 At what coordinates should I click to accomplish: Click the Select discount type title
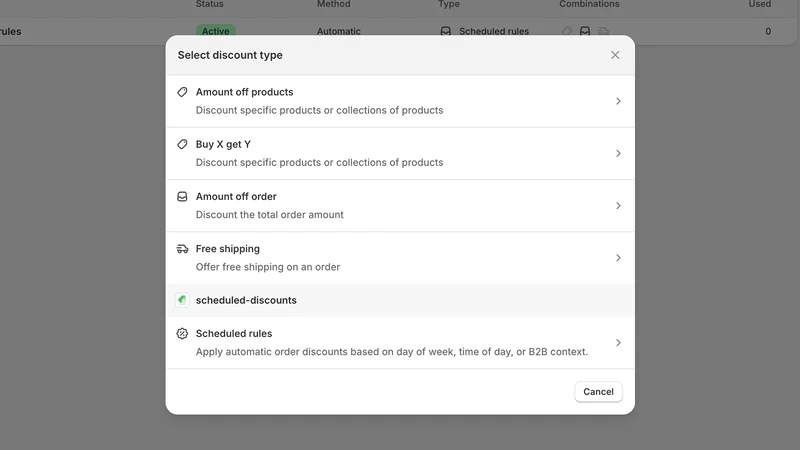[x=230, y=55]
